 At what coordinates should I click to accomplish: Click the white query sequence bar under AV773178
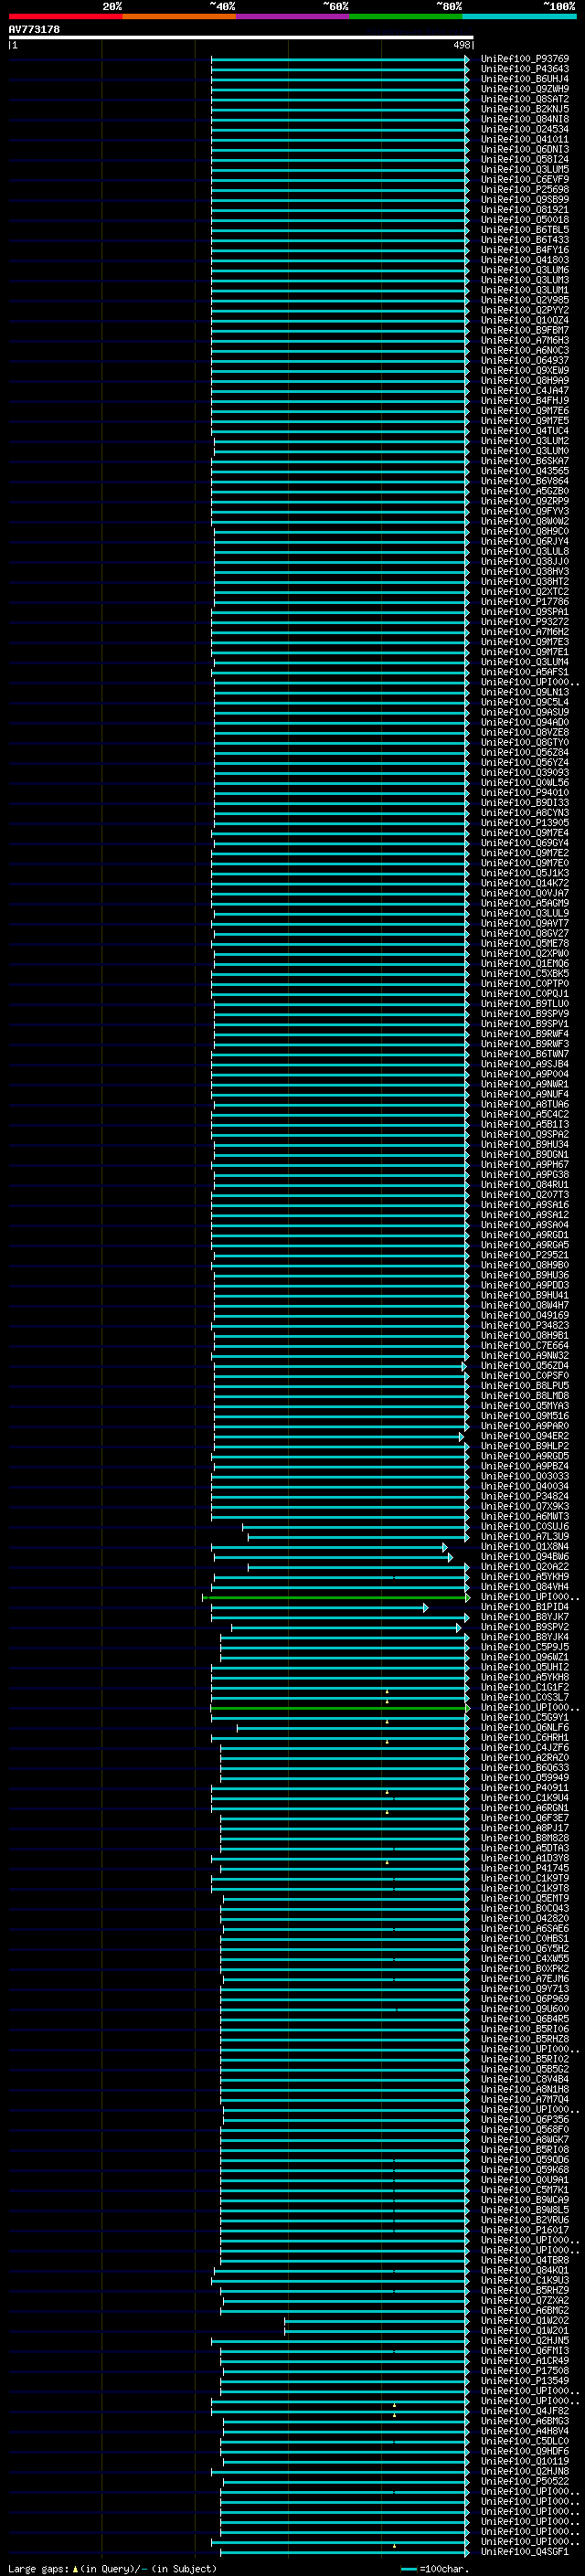pos(241,38)
